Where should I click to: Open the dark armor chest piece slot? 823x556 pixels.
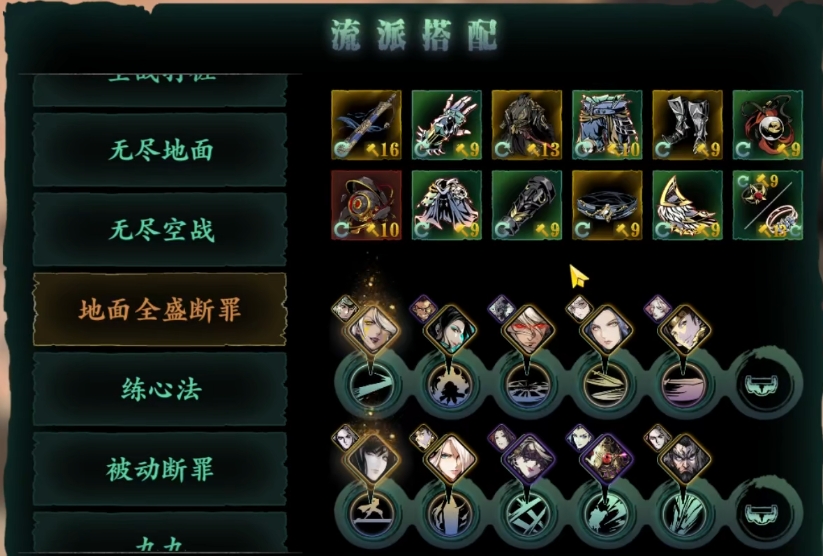(x=526, y=124)
